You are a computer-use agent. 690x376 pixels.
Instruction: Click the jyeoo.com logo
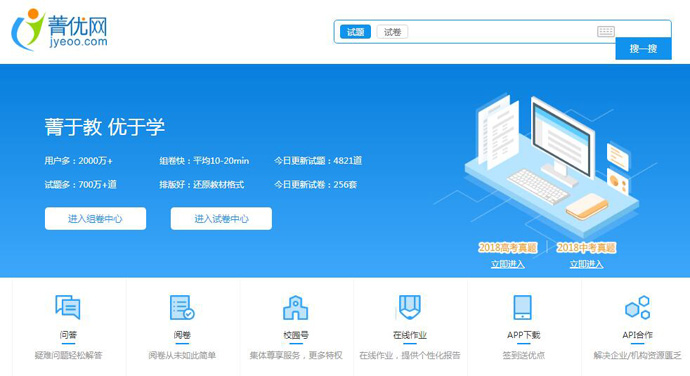tap(59, 30)
